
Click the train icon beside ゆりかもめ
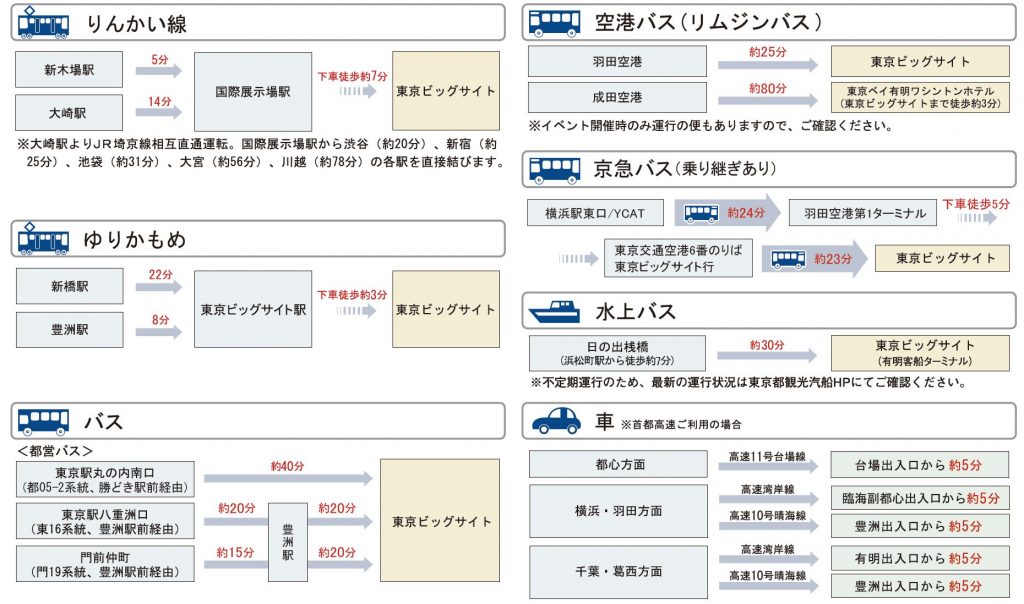click(x=44, y=240)
